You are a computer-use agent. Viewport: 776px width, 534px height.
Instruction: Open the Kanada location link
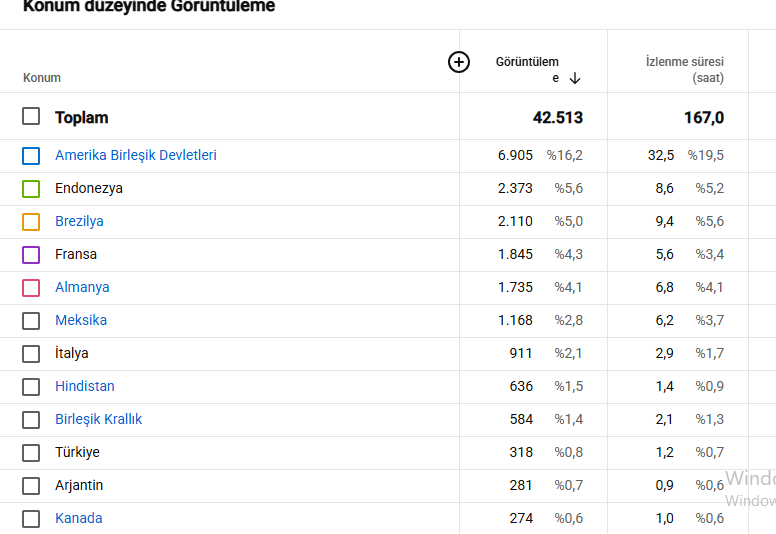(x=79, y=518)
